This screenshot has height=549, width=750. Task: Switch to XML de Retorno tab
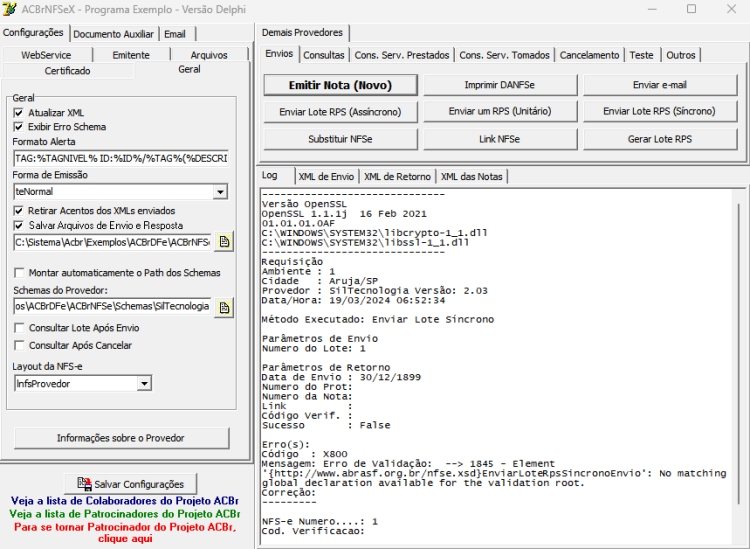(x=397, y=177)
